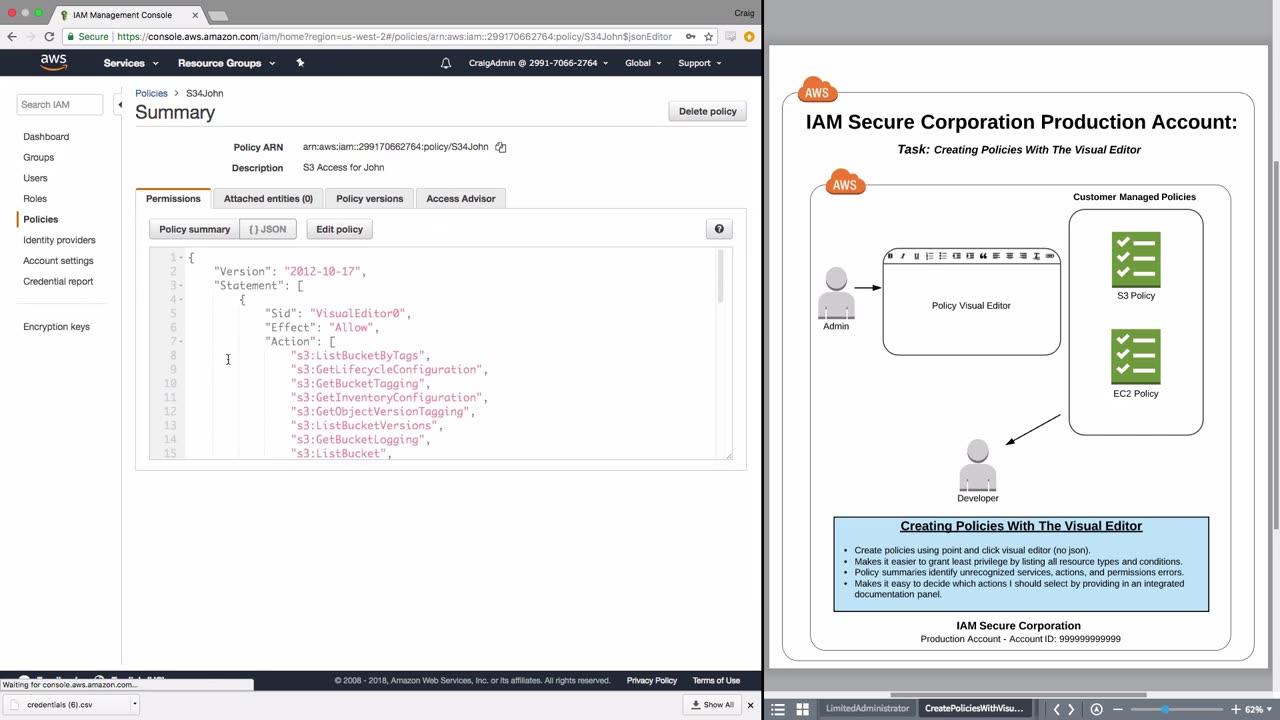The width and height of the screenshot is (1280, 720).
Task: Open the Policies breadcrumb link
Action: [152, 93]
